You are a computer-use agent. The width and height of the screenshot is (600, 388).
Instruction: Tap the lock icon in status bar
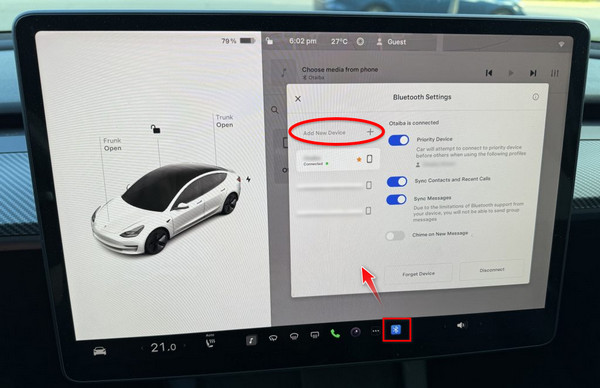click(269, 41)
